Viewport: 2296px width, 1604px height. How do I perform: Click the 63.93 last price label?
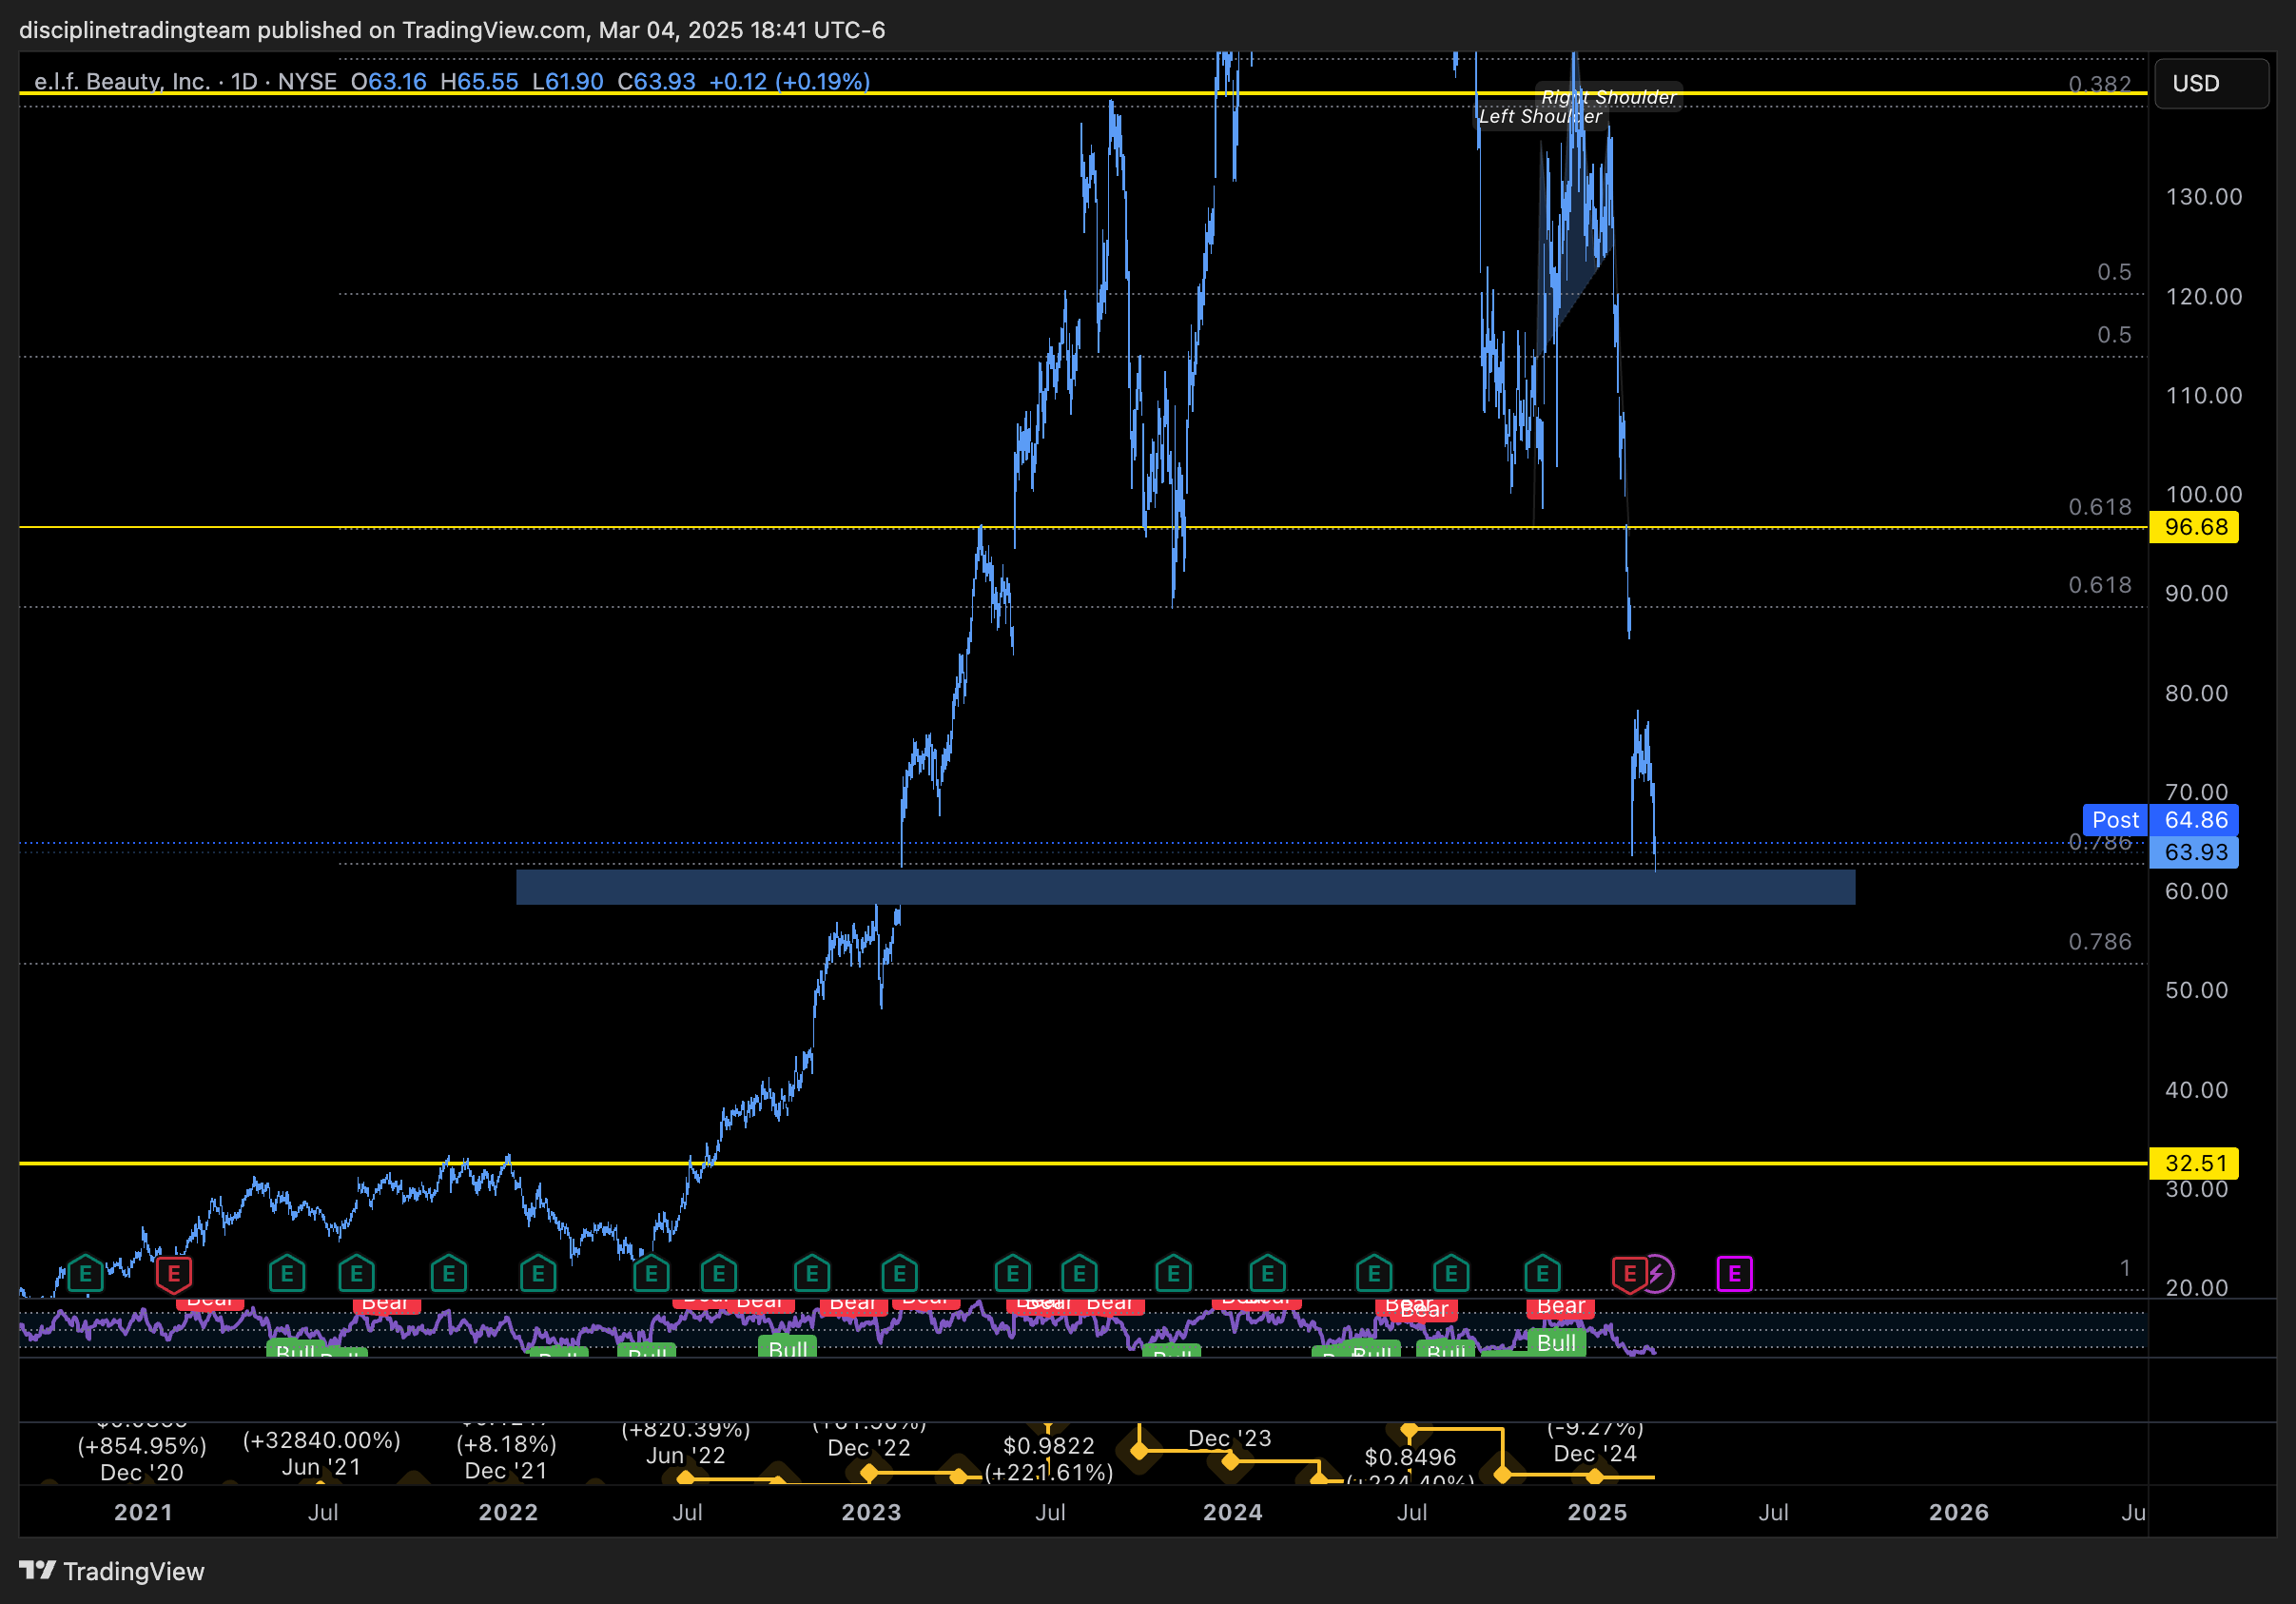2195,852
